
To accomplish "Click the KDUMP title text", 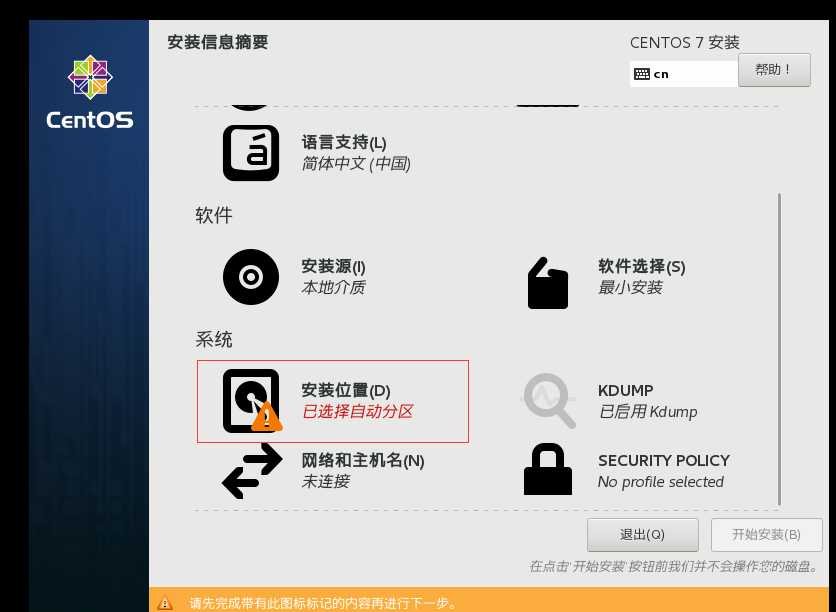I will click(625, 390).
